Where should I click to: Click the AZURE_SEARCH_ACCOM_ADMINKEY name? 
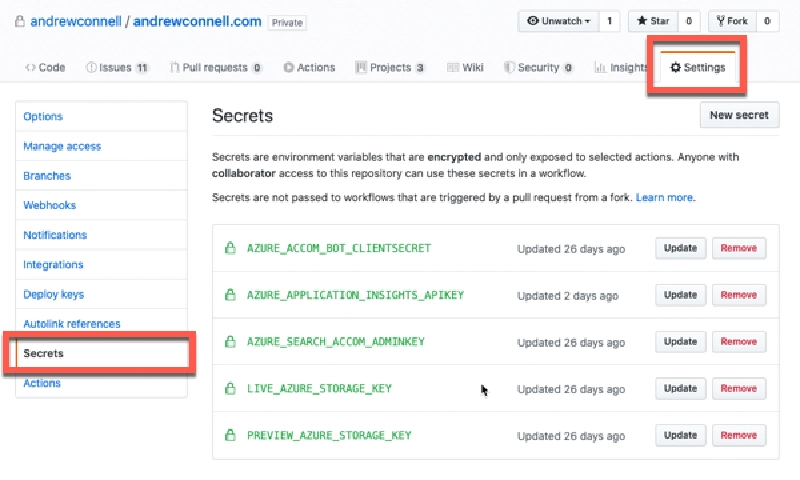336,341
